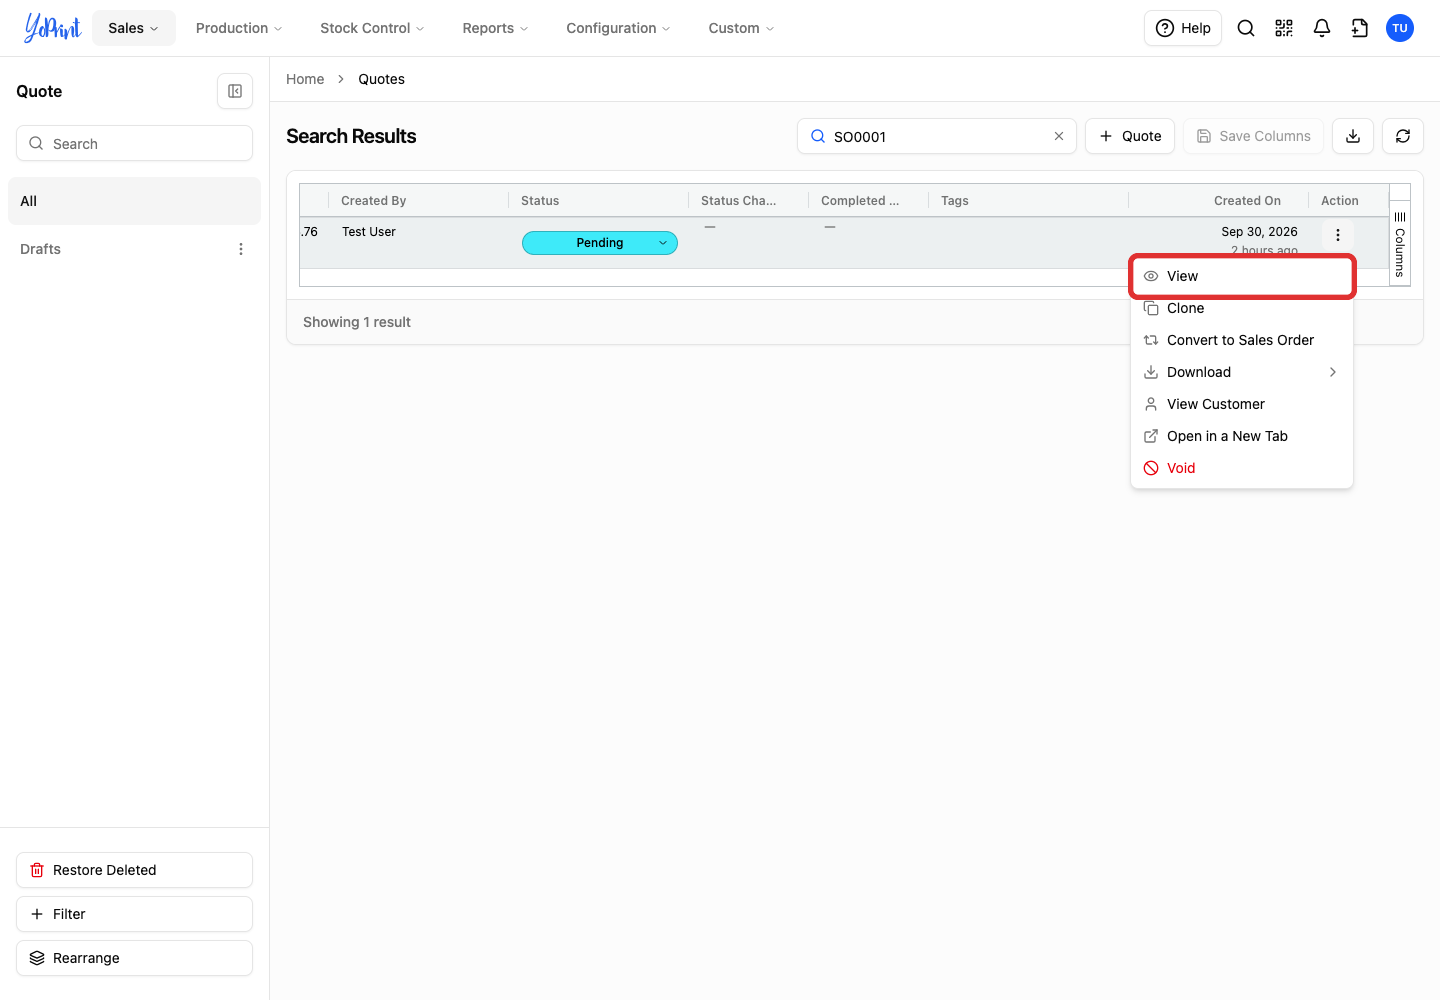Select Convert to Sales Order

[x=1242, y=340]
